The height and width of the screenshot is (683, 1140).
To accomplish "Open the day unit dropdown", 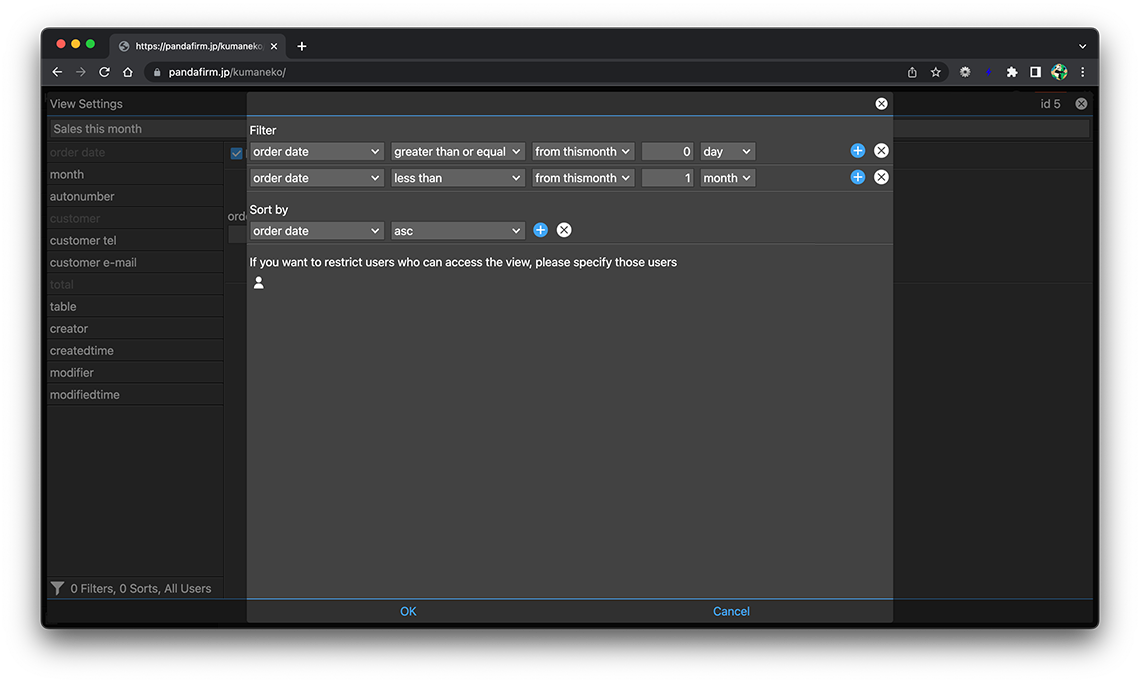I will (727, 152).
